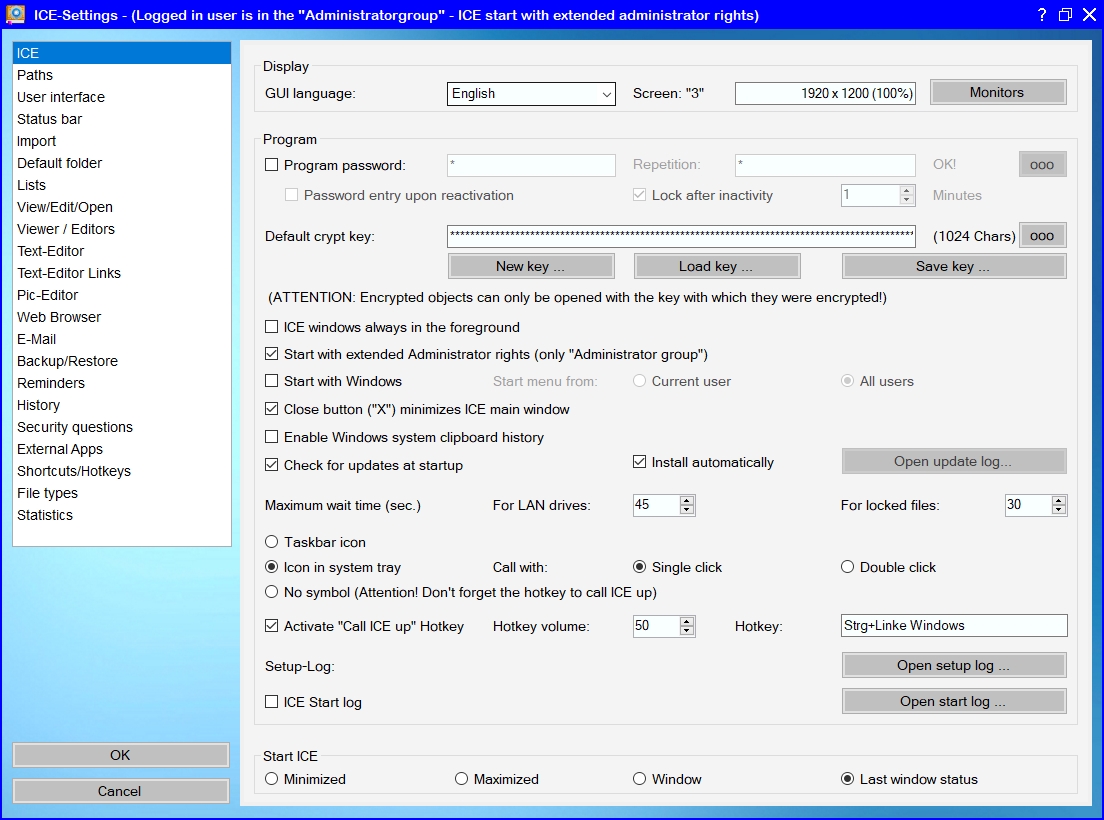1104x820 pixels.
Task: Click the Monitors button
Action: coord(997,93)
